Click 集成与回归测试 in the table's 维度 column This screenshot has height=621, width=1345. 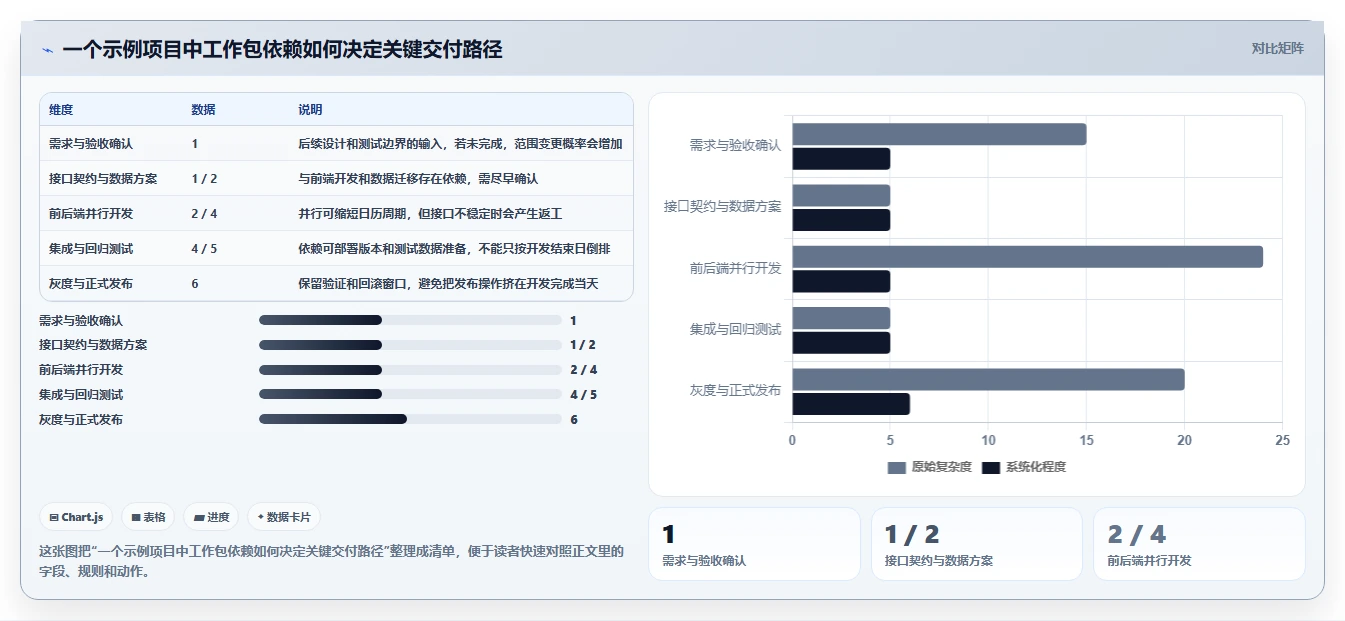(91, 249)
